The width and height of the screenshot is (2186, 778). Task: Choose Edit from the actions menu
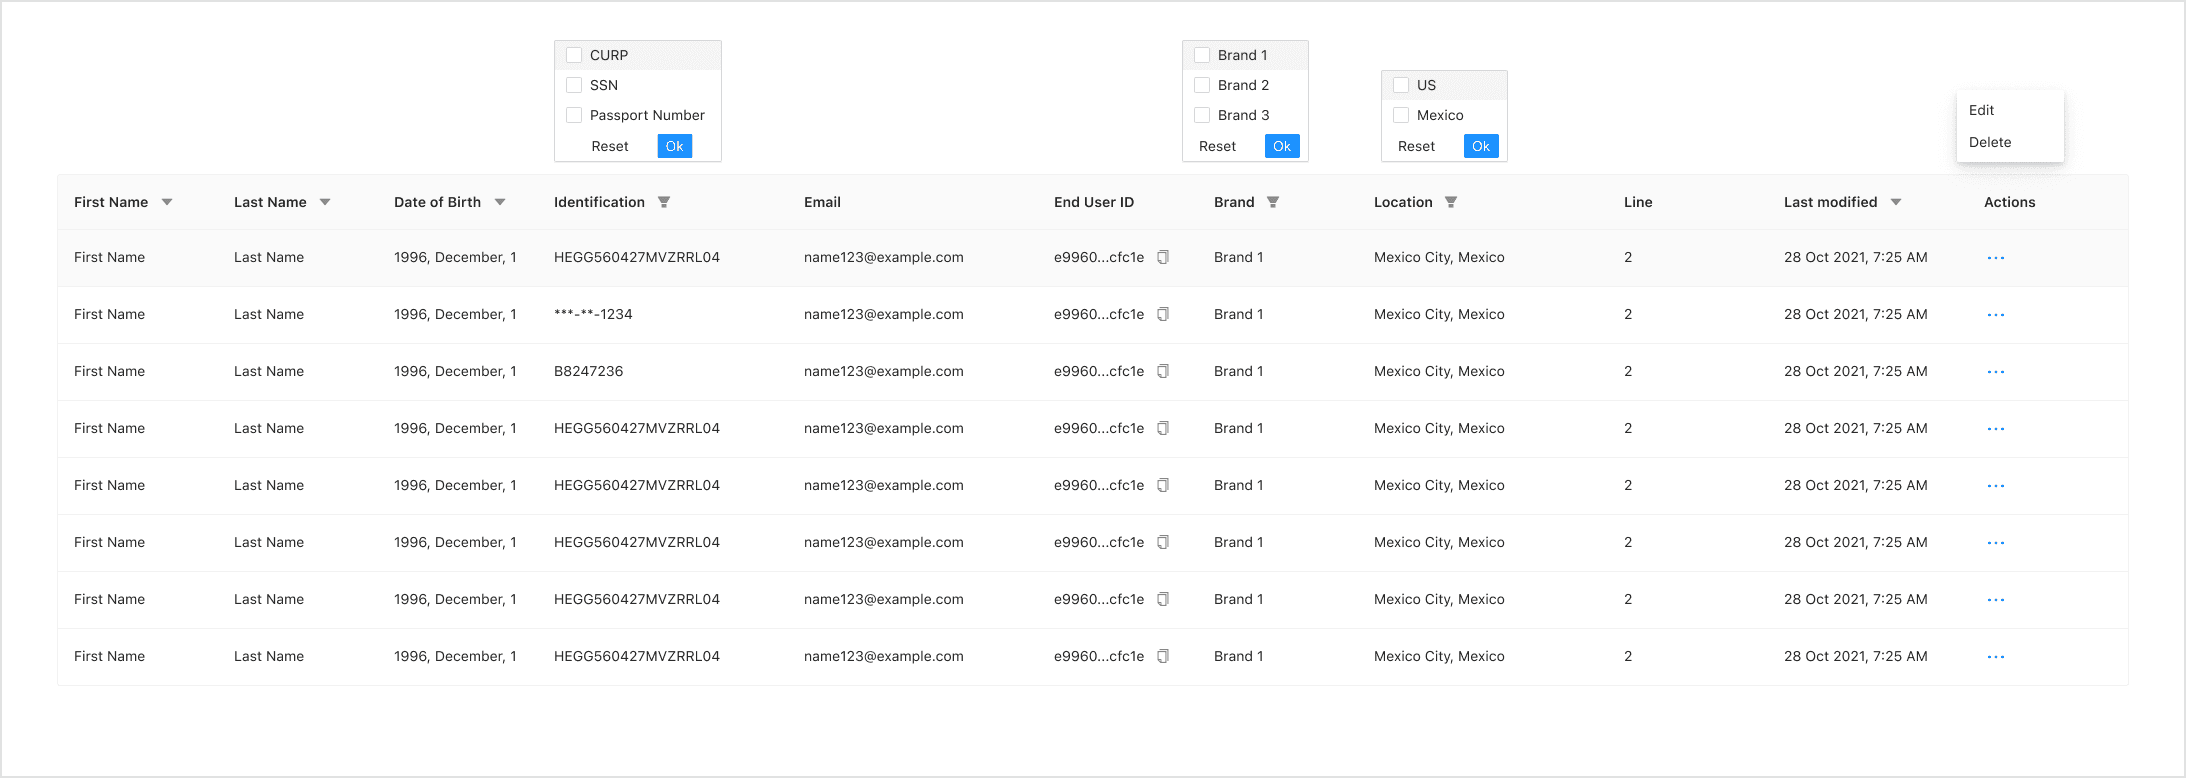(1981, 110)
